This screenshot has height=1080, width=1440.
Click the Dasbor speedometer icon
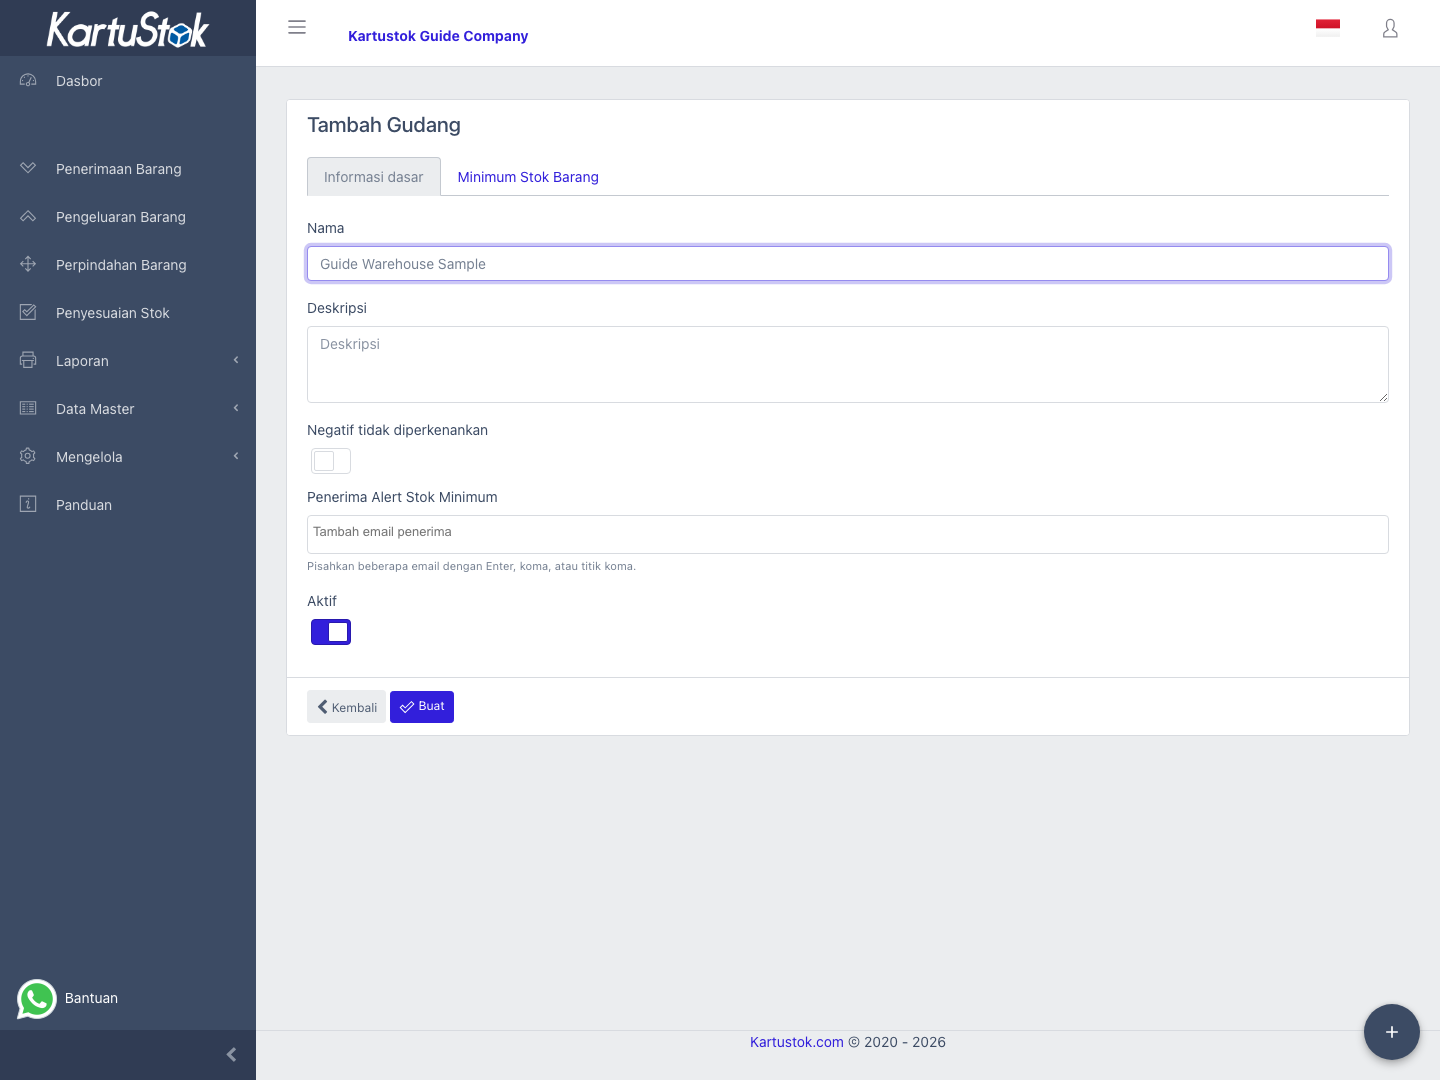pyautogui.click(x=28, y=80)
